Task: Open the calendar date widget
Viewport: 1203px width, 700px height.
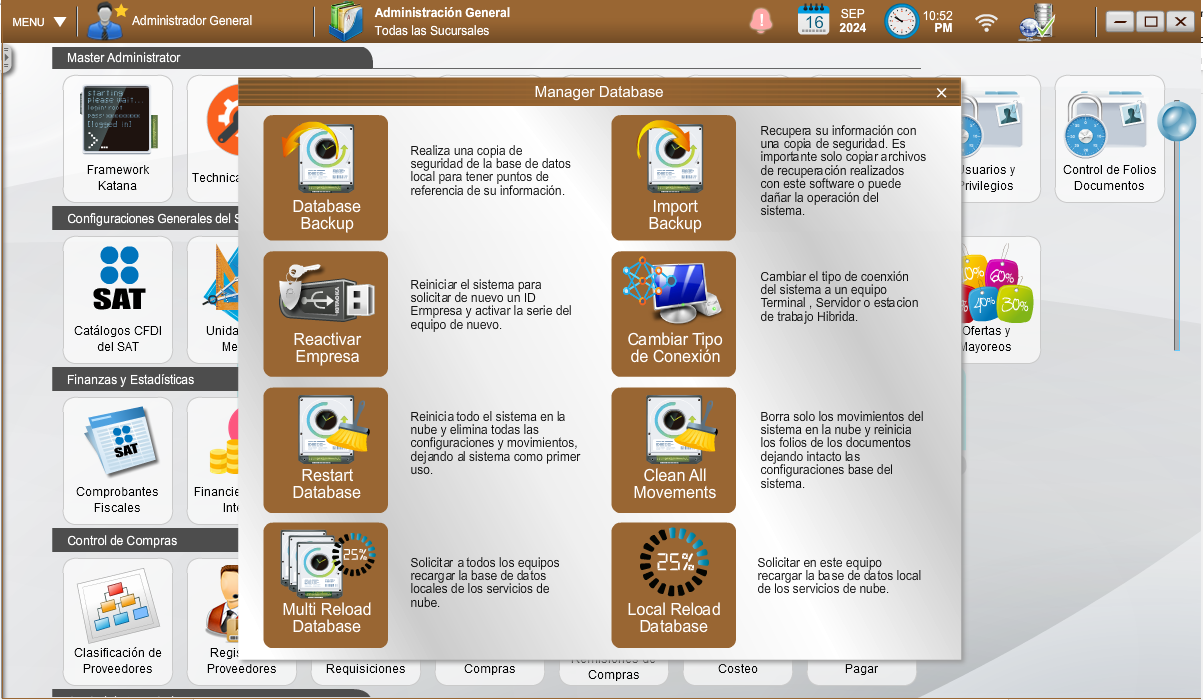Action: click(814, 20)
